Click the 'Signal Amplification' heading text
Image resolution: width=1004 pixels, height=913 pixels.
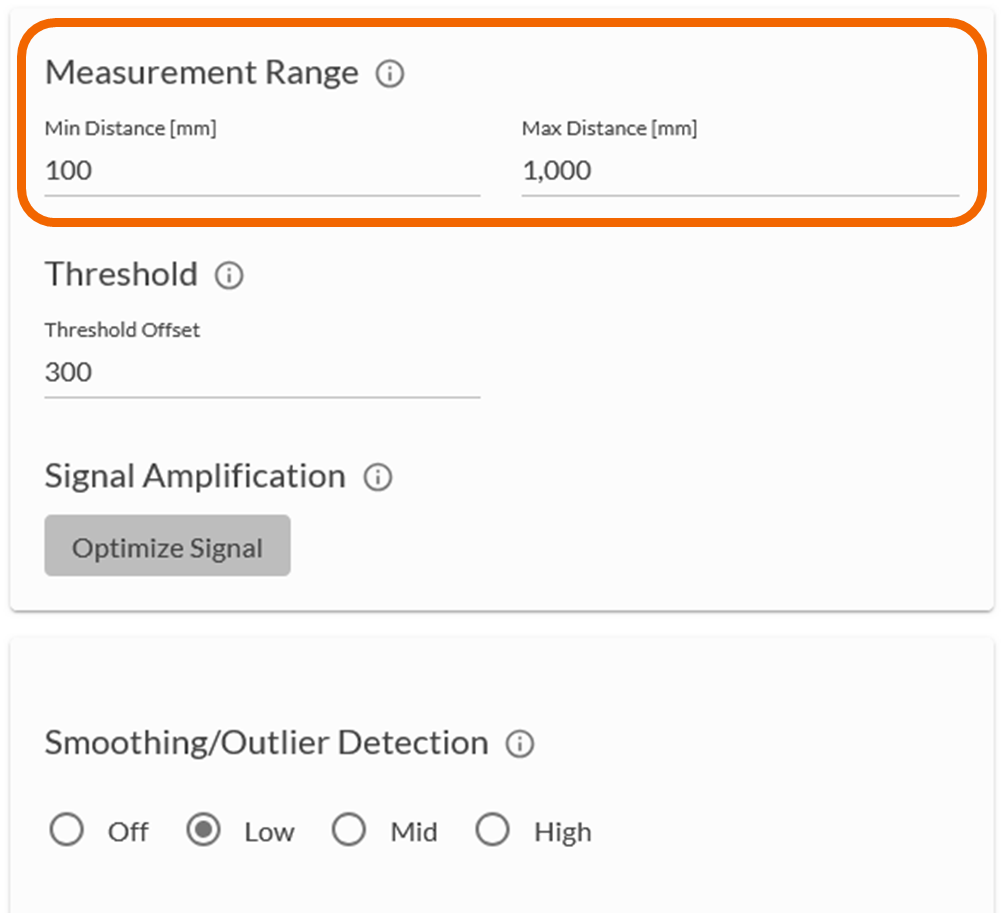click(x=195, y=476)
